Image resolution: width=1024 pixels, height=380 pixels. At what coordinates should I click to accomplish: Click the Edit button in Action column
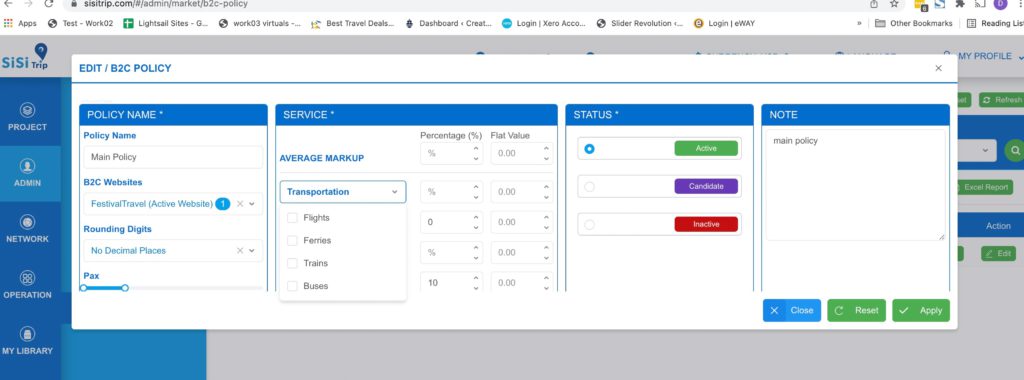[x=998, y=253]
